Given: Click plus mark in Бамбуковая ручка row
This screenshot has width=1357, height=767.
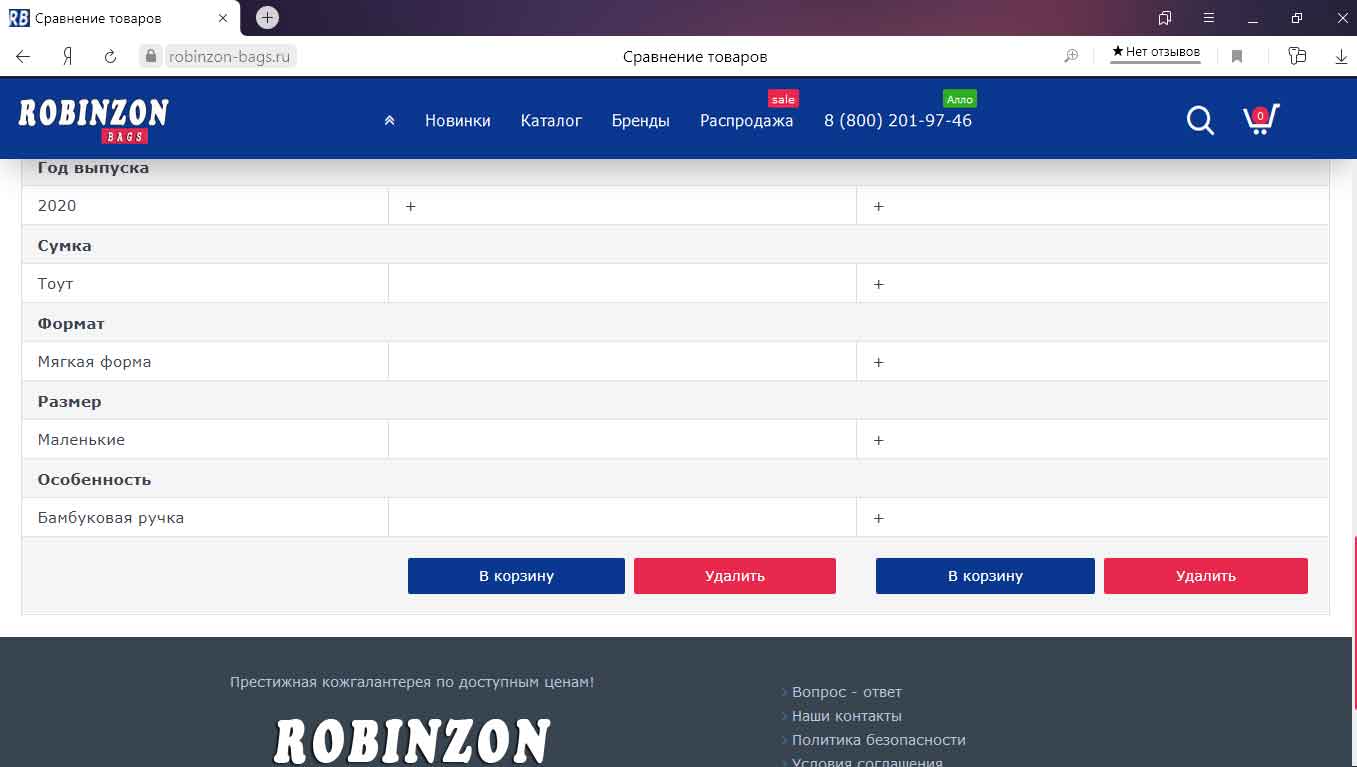Looking at the screenshot, I should (879, 518).
